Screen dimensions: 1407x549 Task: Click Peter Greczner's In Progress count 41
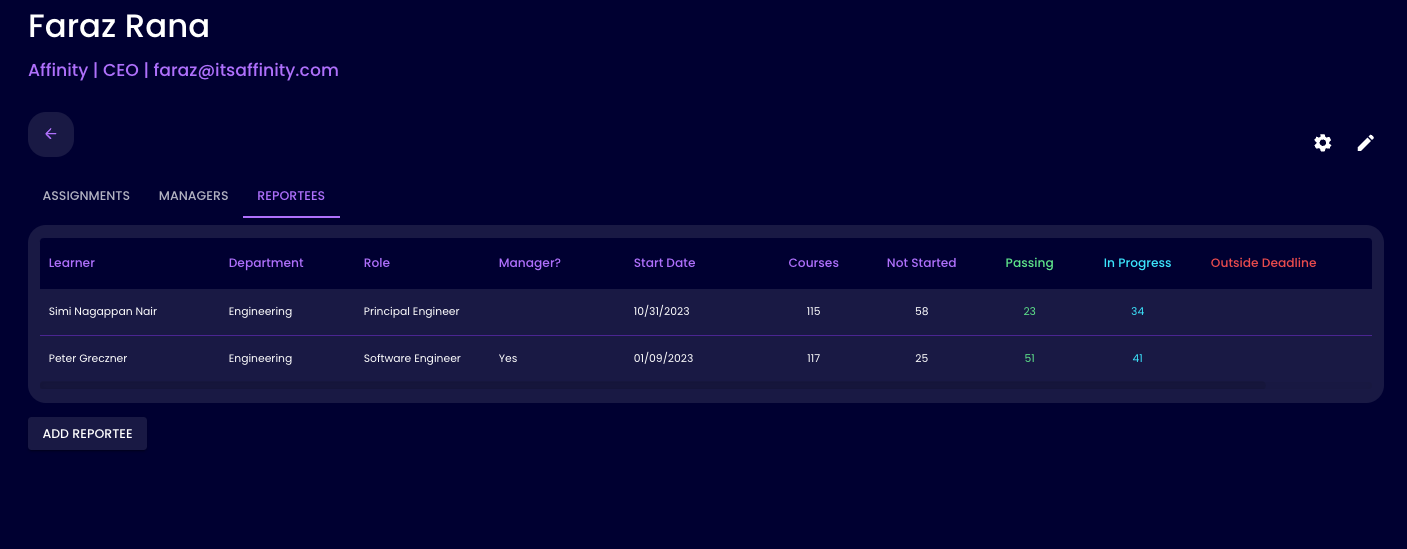point(1137,358)
